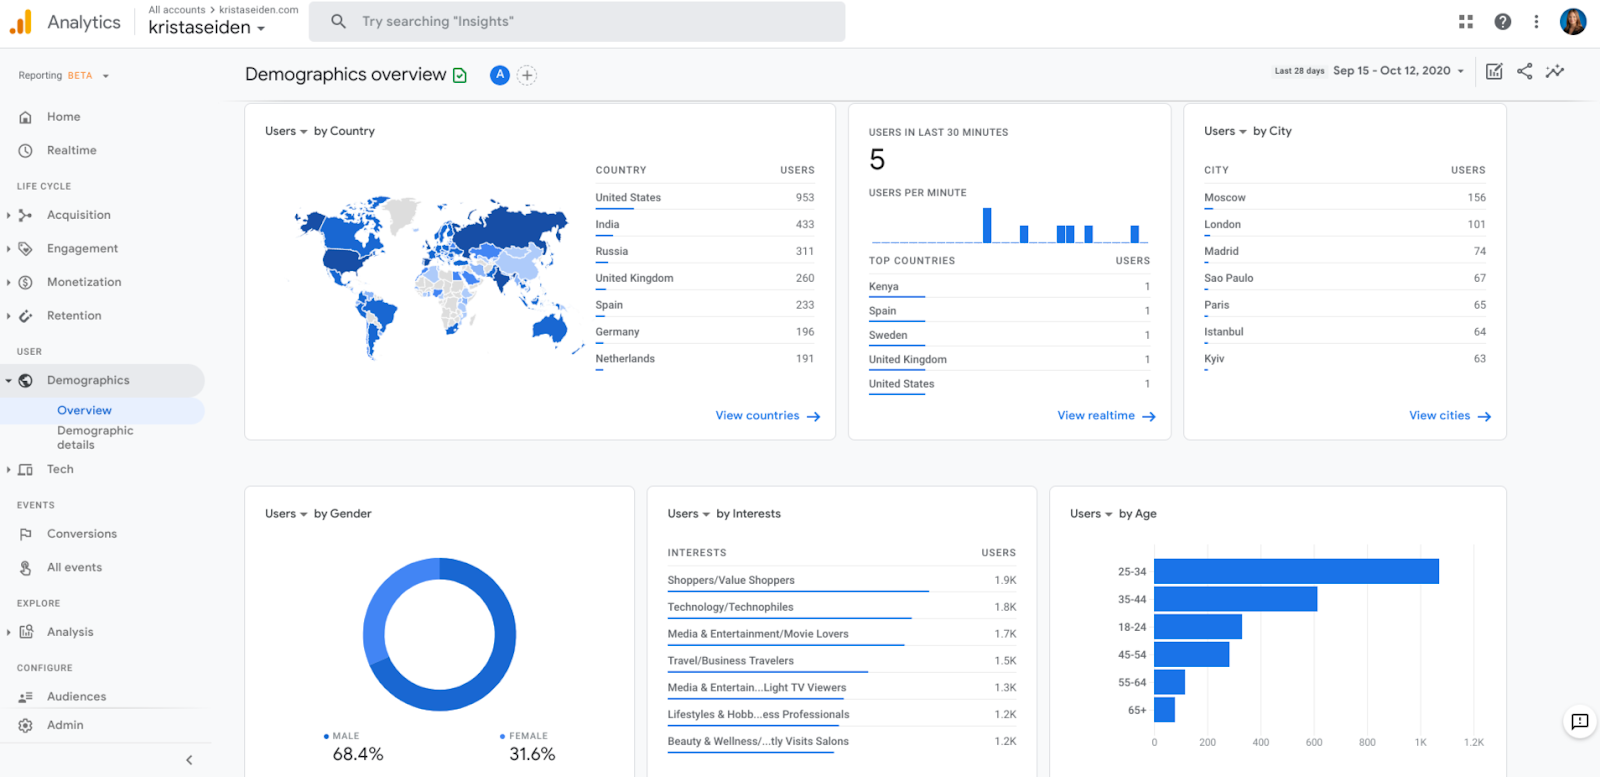
Task: Expand the Acquisition section
Action: [x=8, y=215]
